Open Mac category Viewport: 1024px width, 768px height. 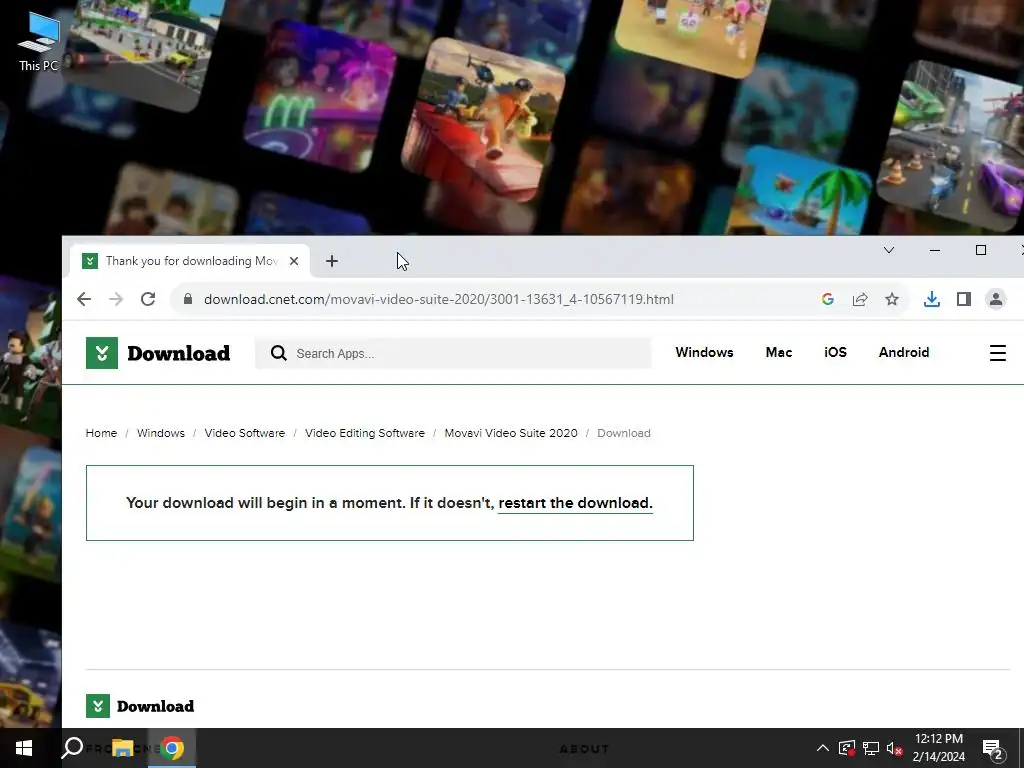778,353
